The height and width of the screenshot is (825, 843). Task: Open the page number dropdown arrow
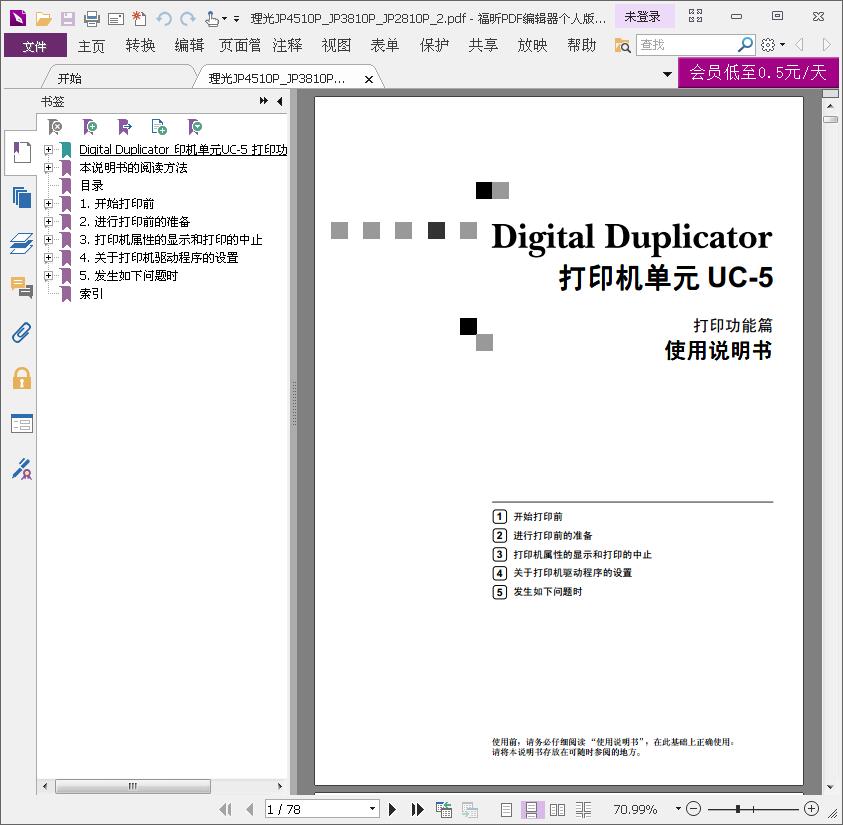tap(372, 808)
